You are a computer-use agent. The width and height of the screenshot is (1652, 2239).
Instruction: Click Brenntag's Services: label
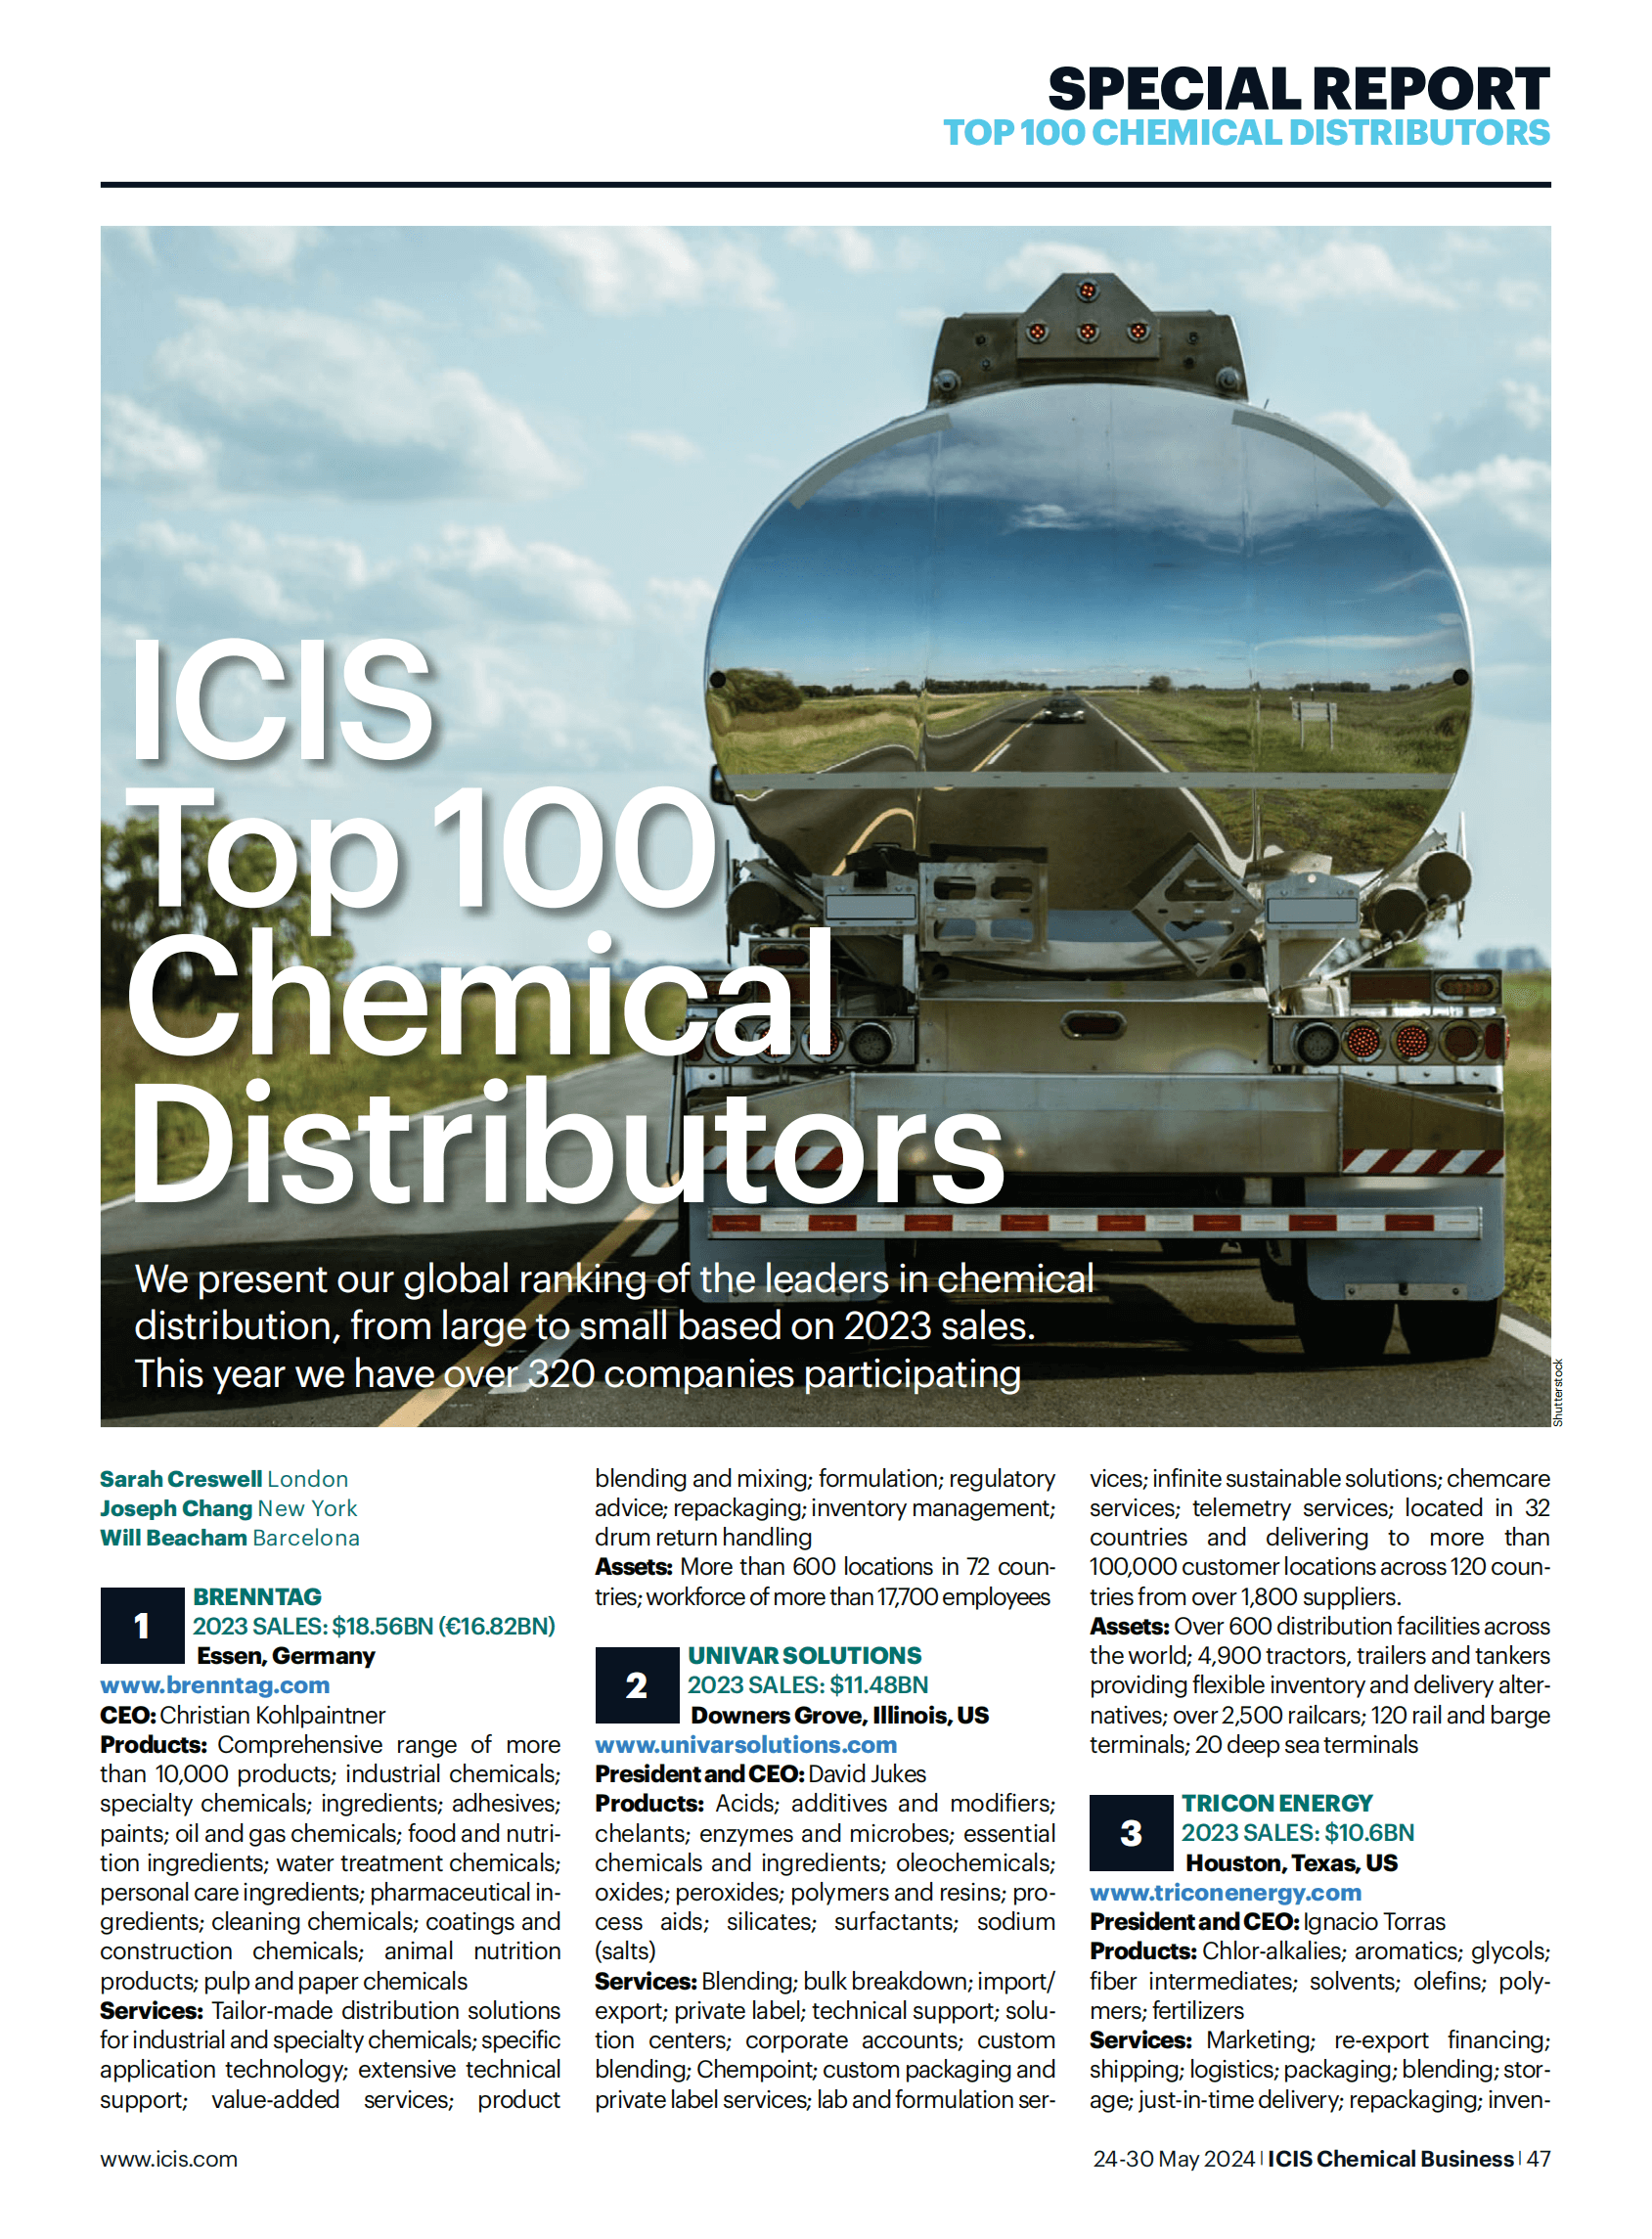[151, 2011]
